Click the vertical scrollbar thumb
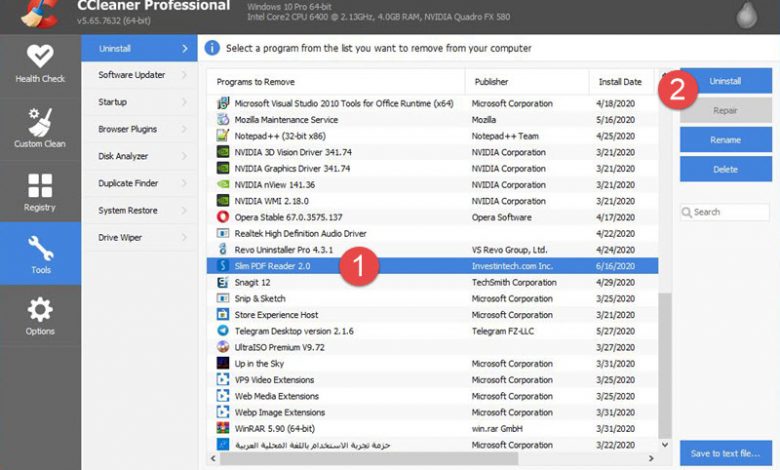 [x=665, y=365]
